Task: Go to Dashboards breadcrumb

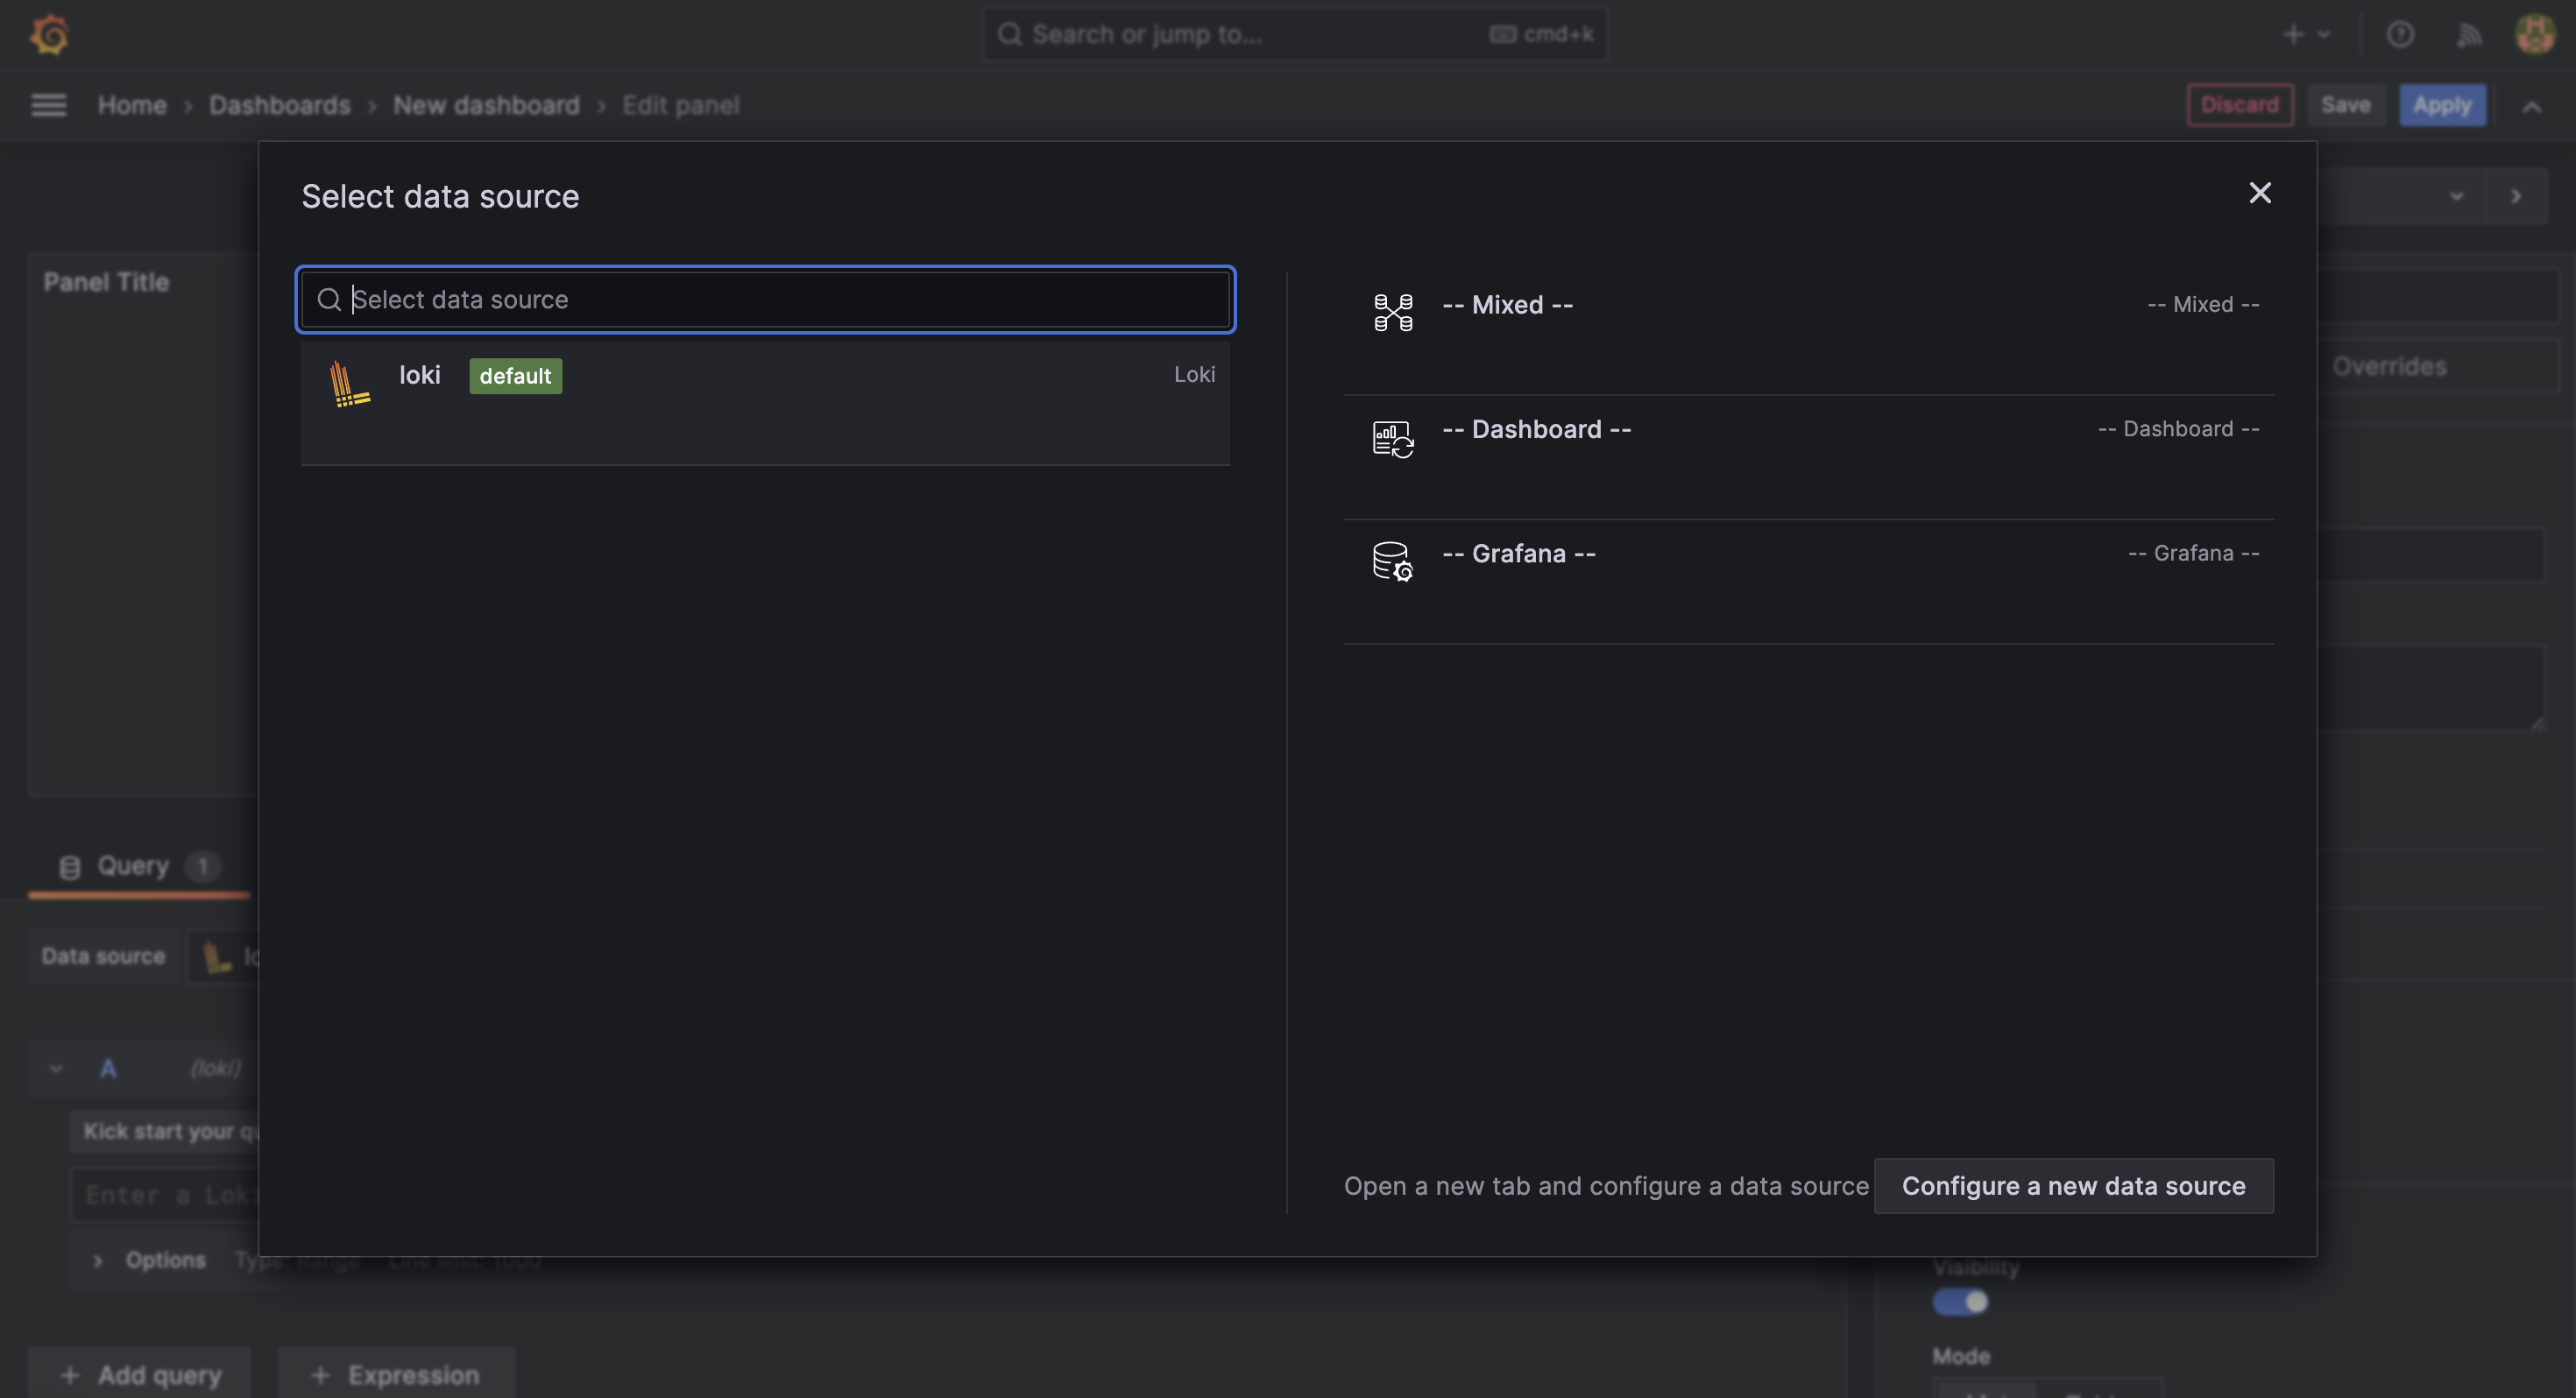Action: [x=280, y=105]
